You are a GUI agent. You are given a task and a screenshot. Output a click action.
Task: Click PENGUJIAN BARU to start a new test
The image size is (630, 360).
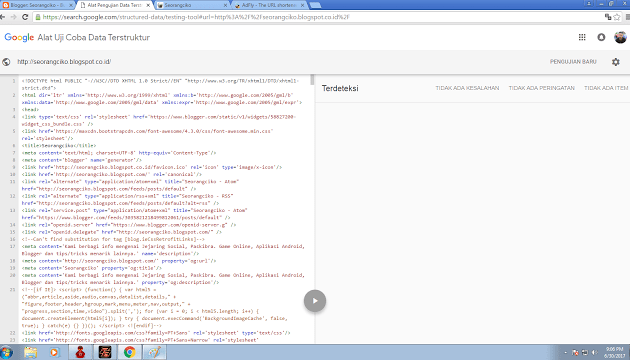click(x=573, y=62)
